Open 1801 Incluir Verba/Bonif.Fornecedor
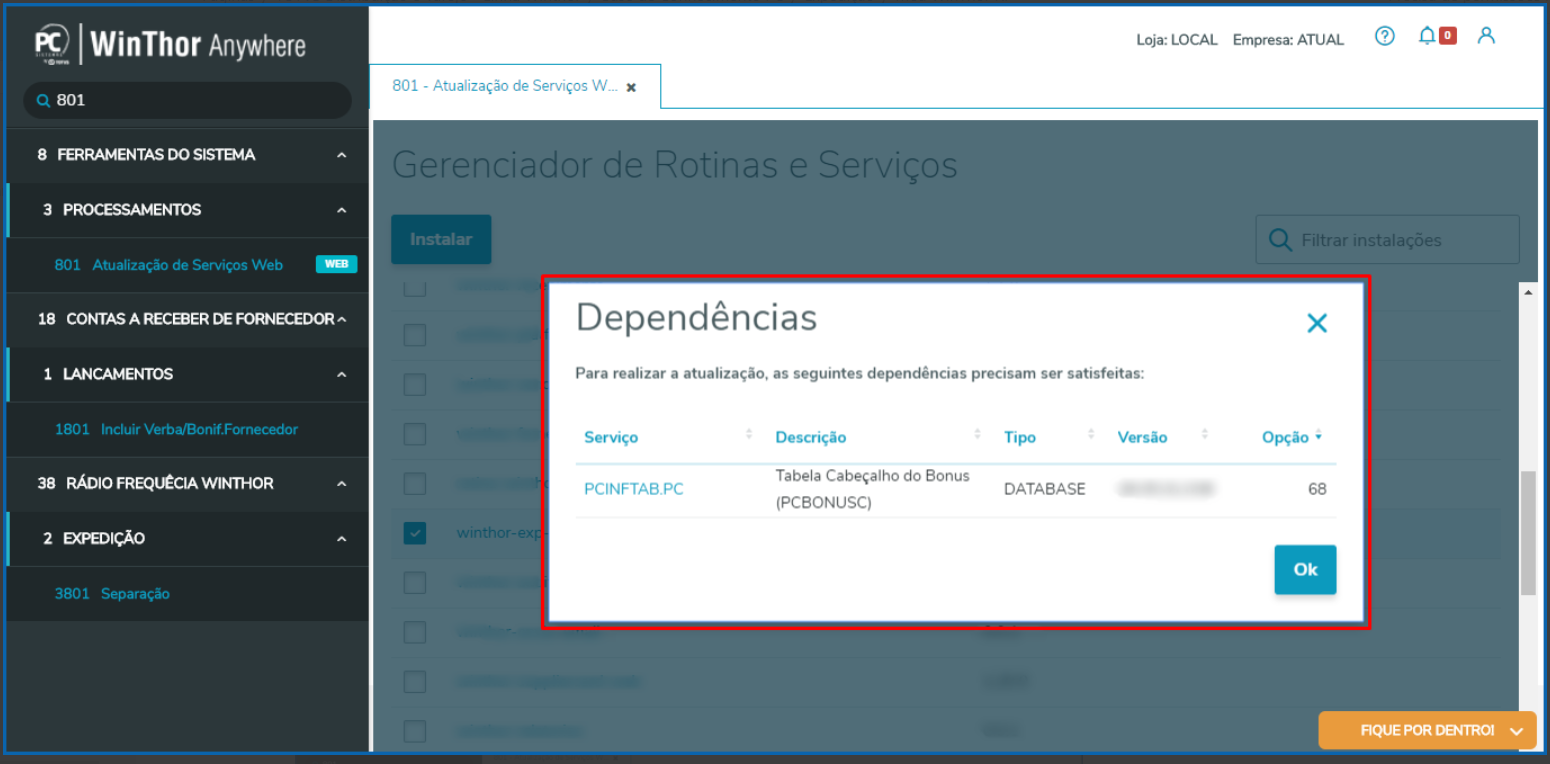The image size is (1550, 764). point(176,429)
